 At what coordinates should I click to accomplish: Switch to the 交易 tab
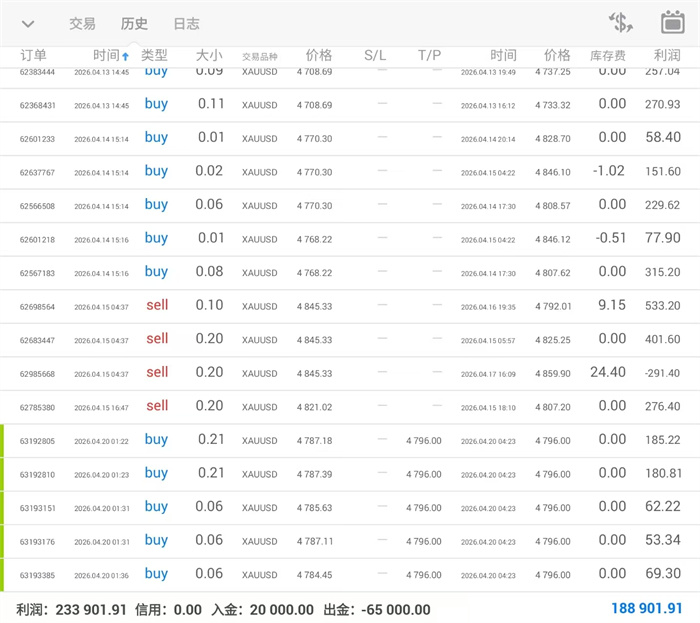[x=82, y=24]
